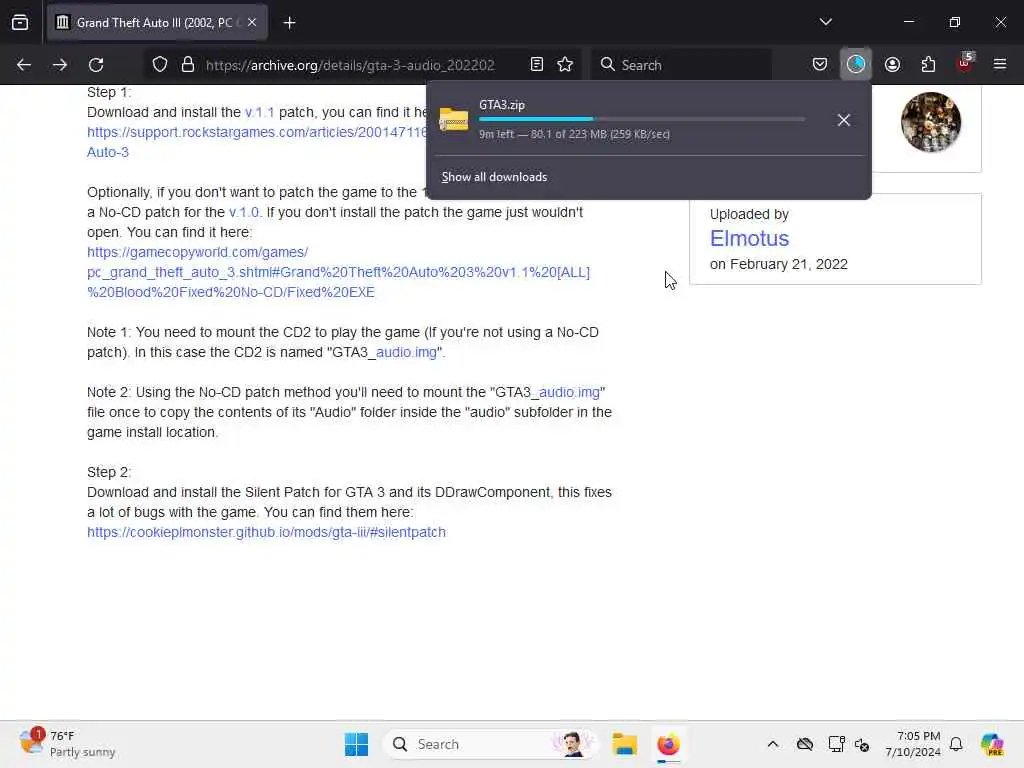Save page to Pocket icon
The width and height of the screenshot is (1024, 768).
click(x=820, y=65)
